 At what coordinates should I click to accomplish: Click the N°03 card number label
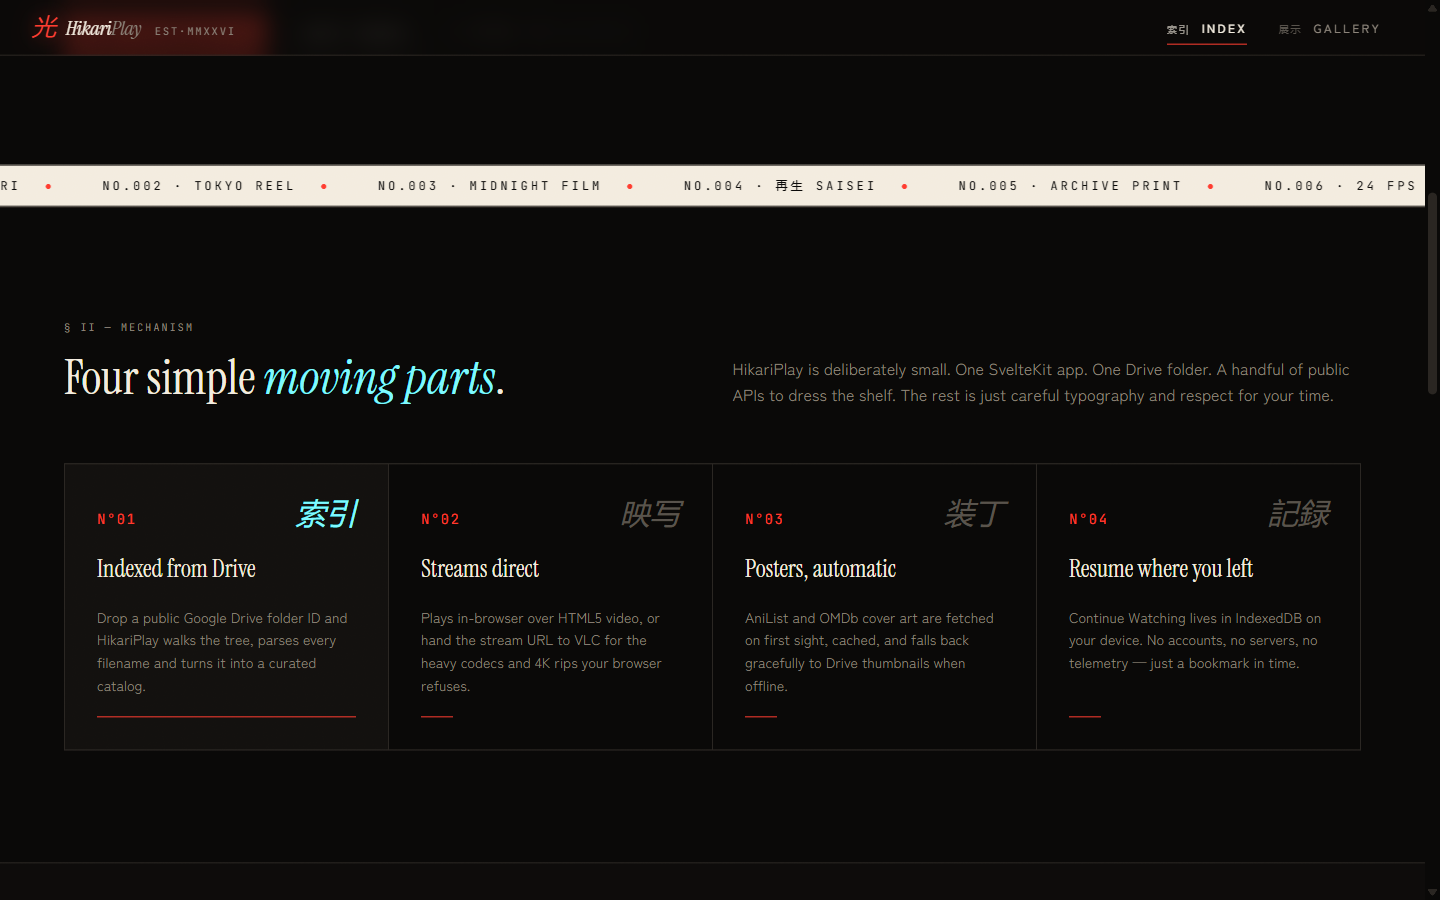point(764,519)
